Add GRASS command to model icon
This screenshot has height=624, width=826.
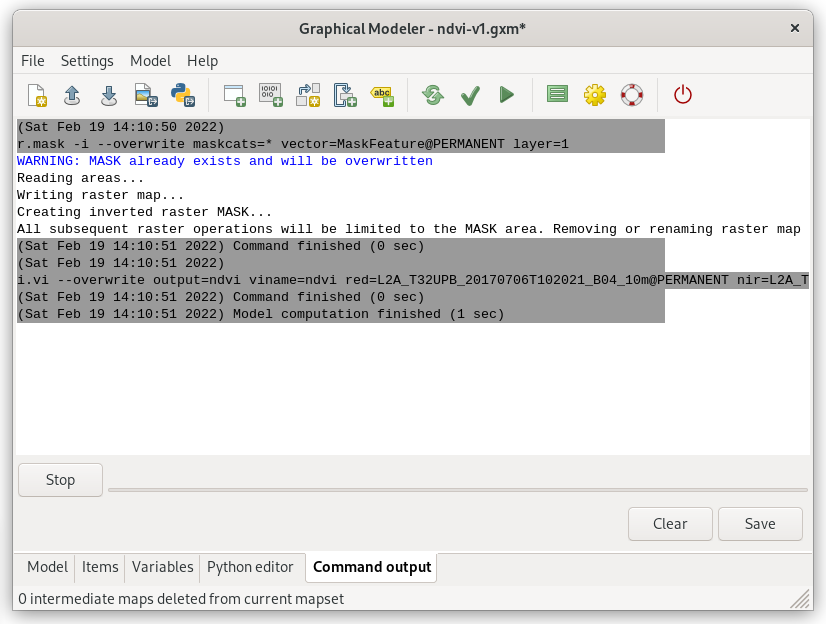pyautogui.click(x=234, y=95)
